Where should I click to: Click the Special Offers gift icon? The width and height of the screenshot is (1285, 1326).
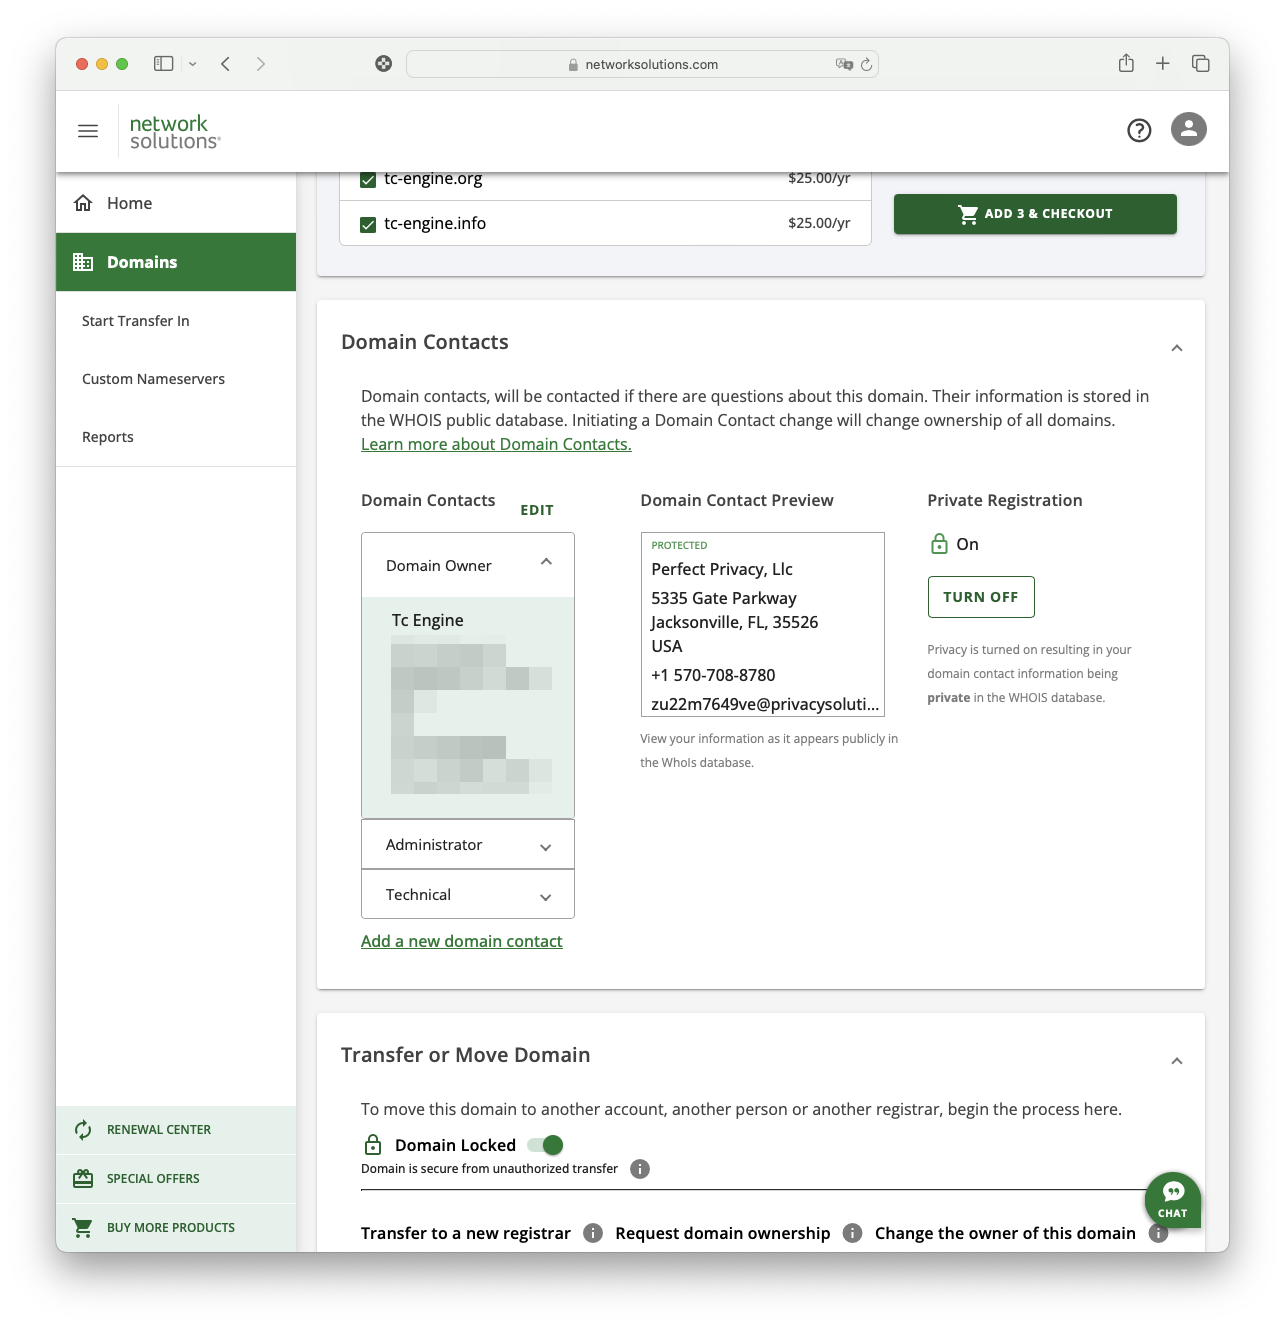pyautogui.click(x=83, y=1179)
